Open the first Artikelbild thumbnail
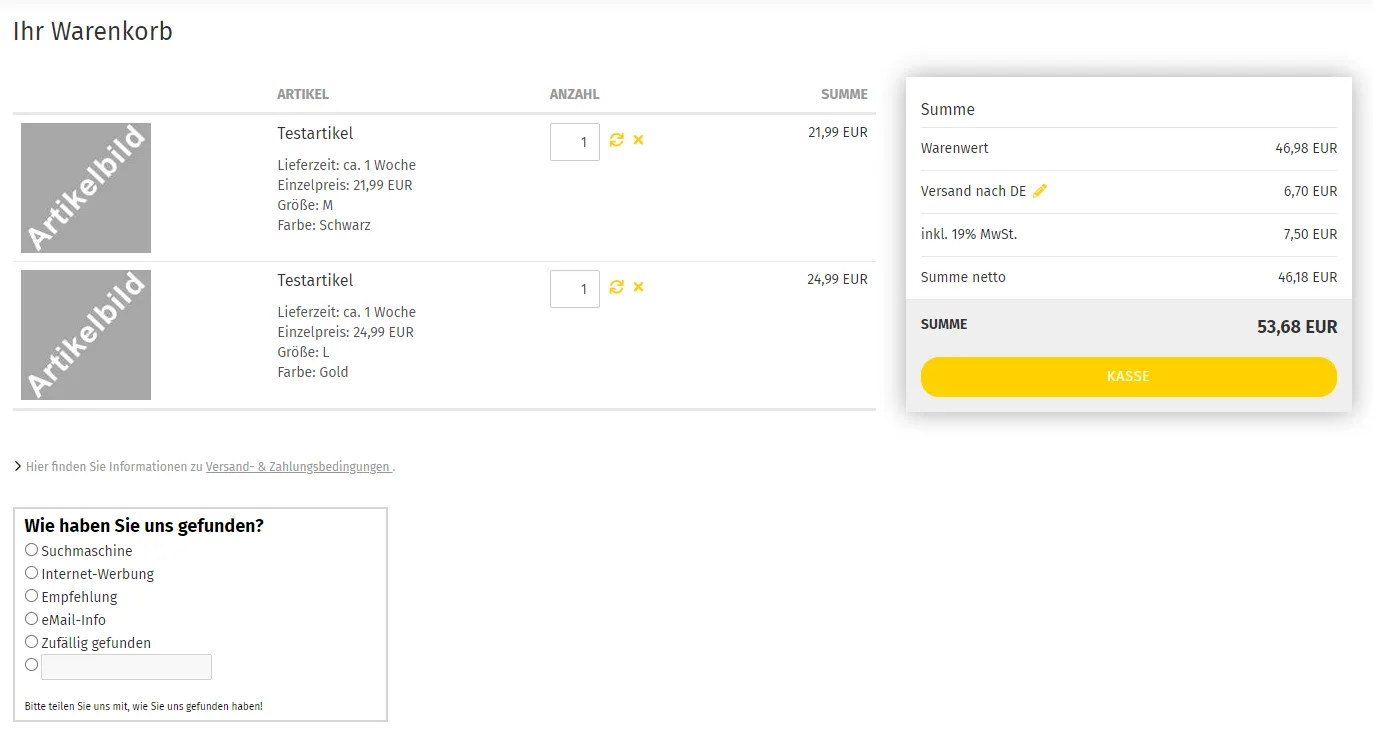The image size is (1373, 752). pyautogui.click(x=86, y=188)
